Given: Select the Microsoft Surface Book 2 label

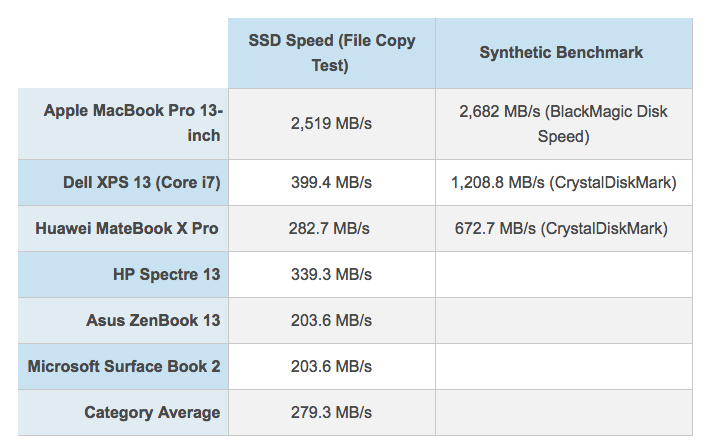Looking at the screenshot, I should (x=123, y=366).
